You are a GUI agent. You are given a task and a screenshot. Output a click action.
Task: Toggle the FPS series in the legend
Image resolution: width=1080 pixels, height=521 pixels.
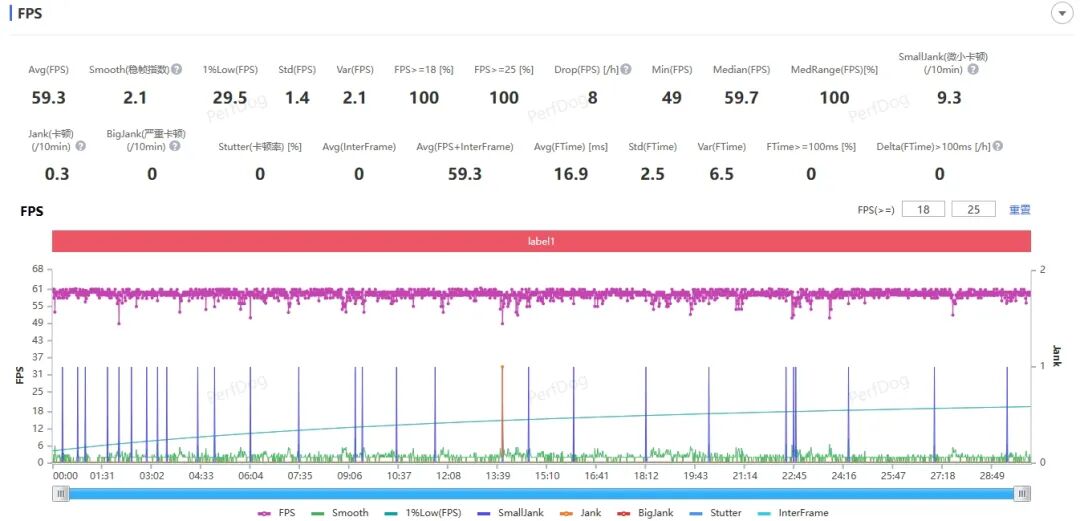click(x=276, y=513)
